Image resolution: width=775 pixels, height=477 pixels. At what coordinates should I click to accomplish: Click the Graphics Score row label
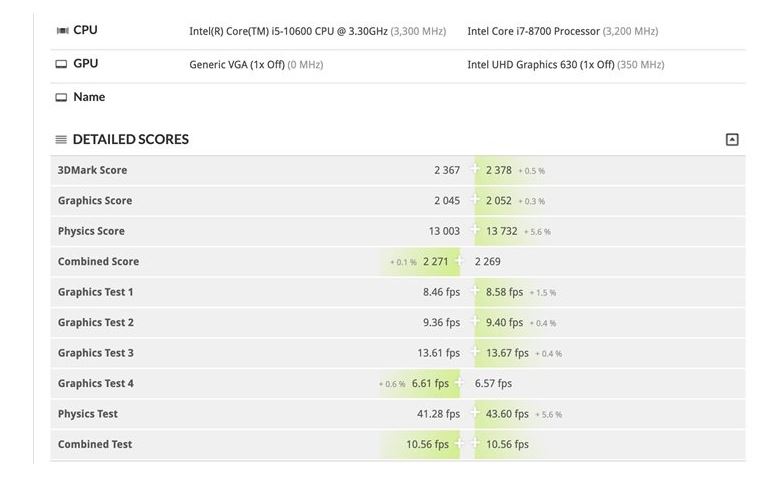coord(95,201)
